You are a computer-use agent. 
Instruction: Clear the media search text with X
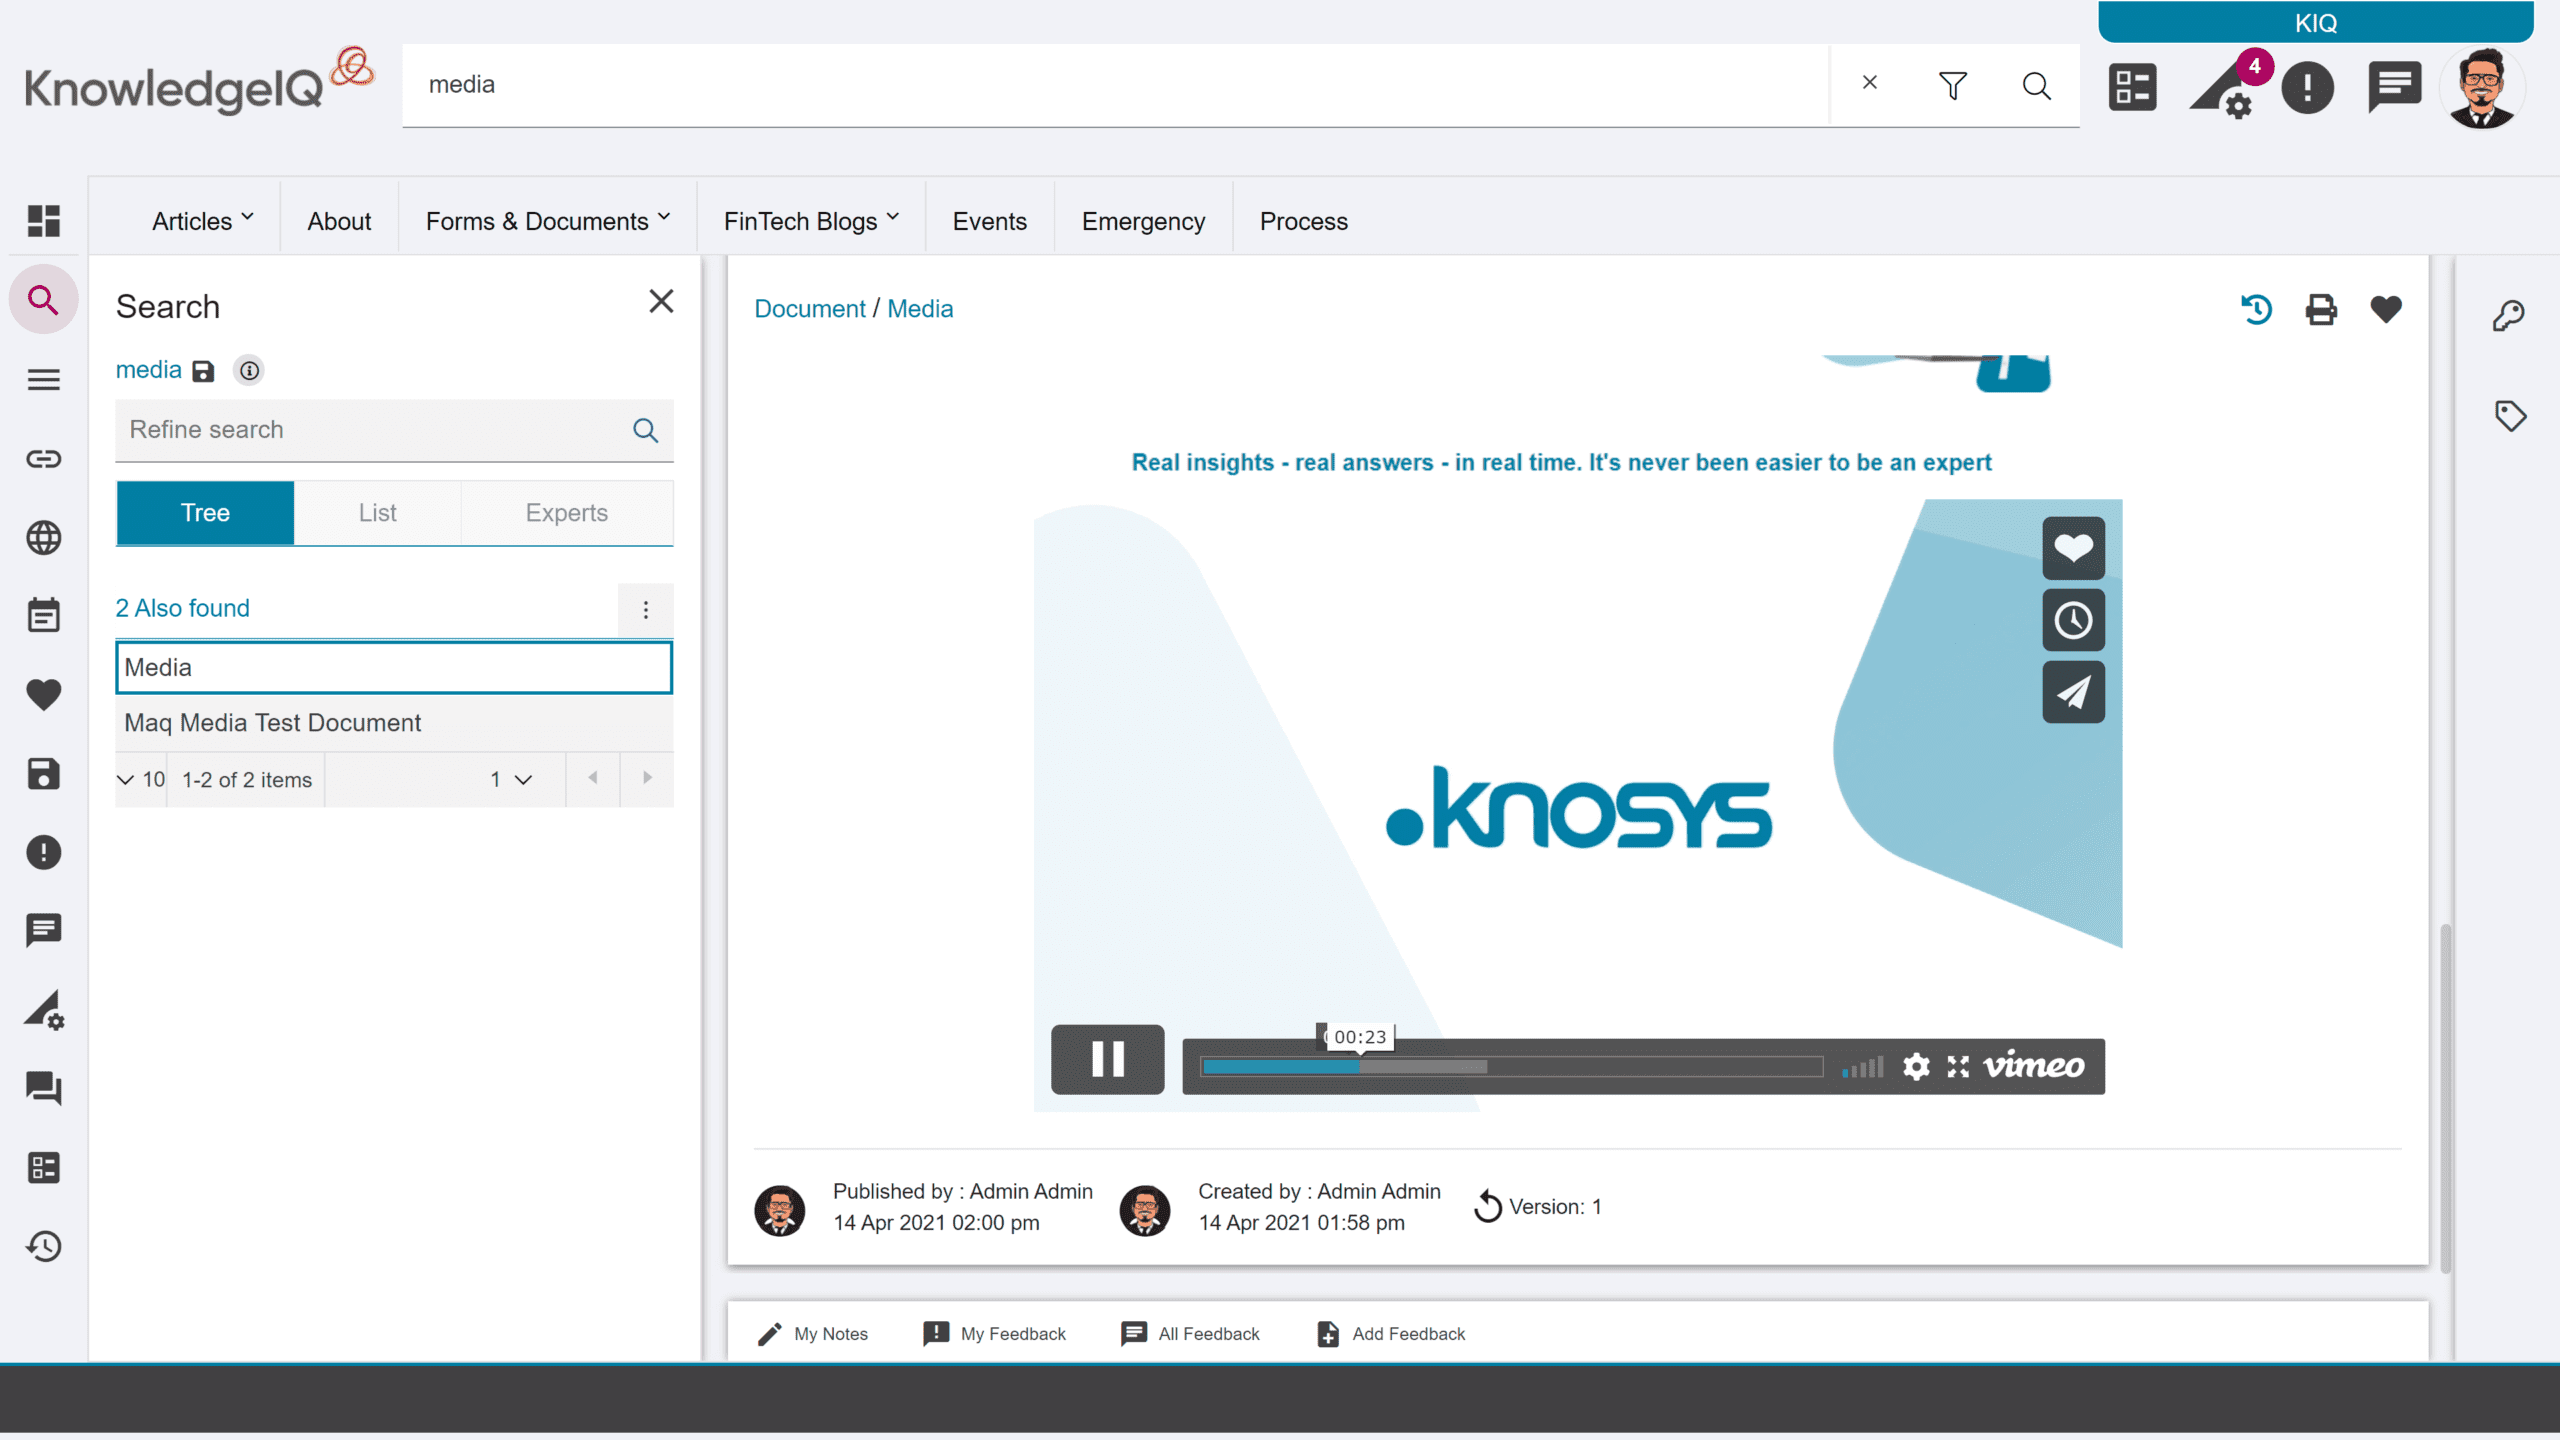pos(1870,83)
